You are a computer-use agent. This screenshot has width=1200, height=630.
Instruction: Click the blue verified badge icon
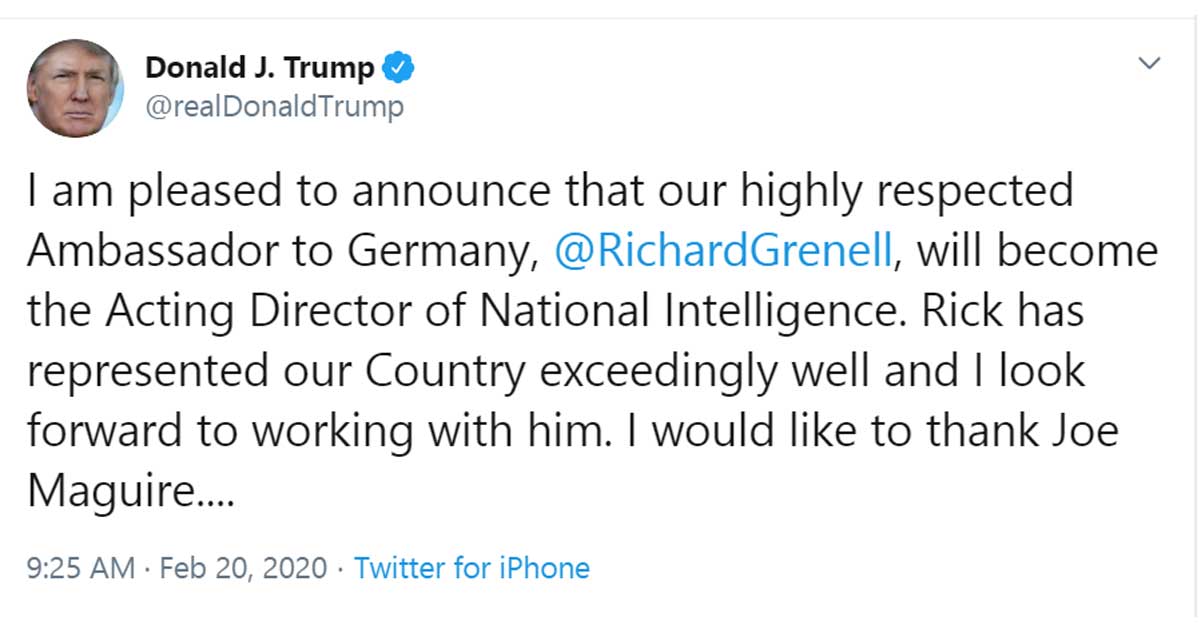click(x=399, y=69)
